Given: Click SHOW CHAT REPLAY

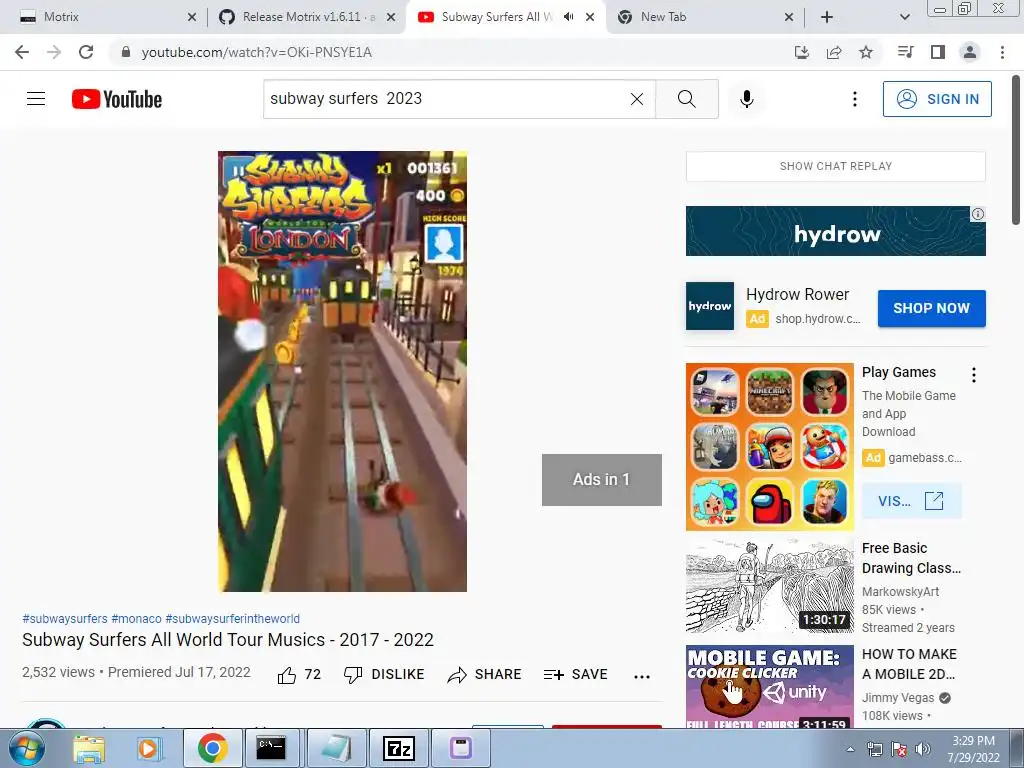Looking at the screenshot, I should pos(835,166).
